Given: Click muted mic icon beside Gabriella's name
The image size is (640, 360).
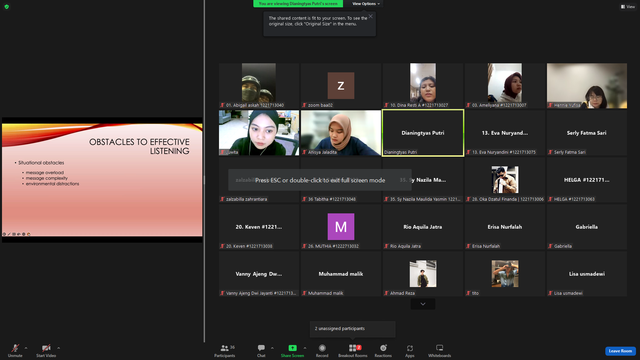Looking at the screenshot, I should pos(551,246).
